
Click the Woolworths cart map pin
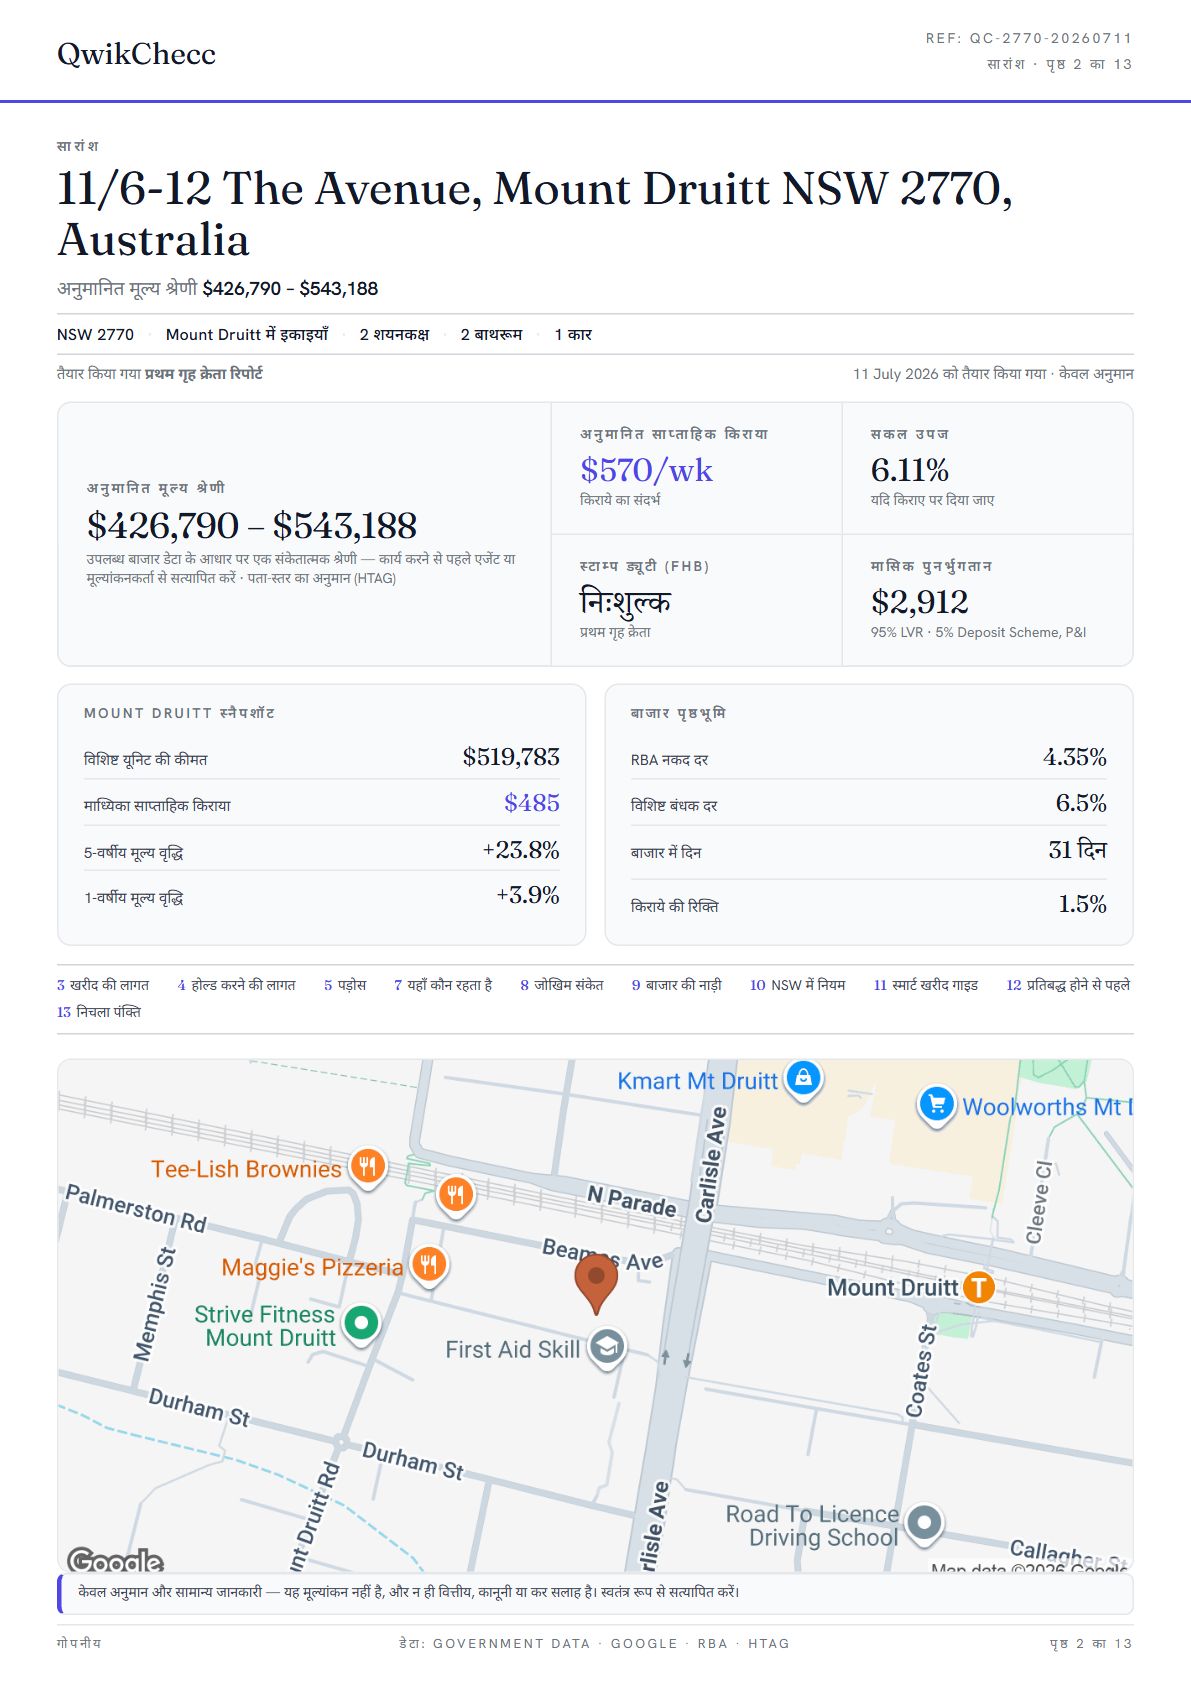[936, 1105]
